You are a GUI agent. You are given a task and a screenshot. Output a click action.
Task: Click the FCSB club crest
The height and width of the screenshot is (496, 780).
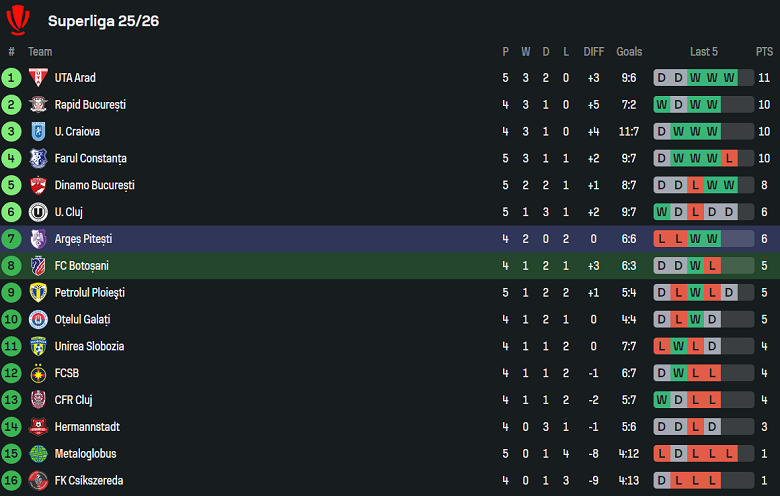[x=38, y=373]
